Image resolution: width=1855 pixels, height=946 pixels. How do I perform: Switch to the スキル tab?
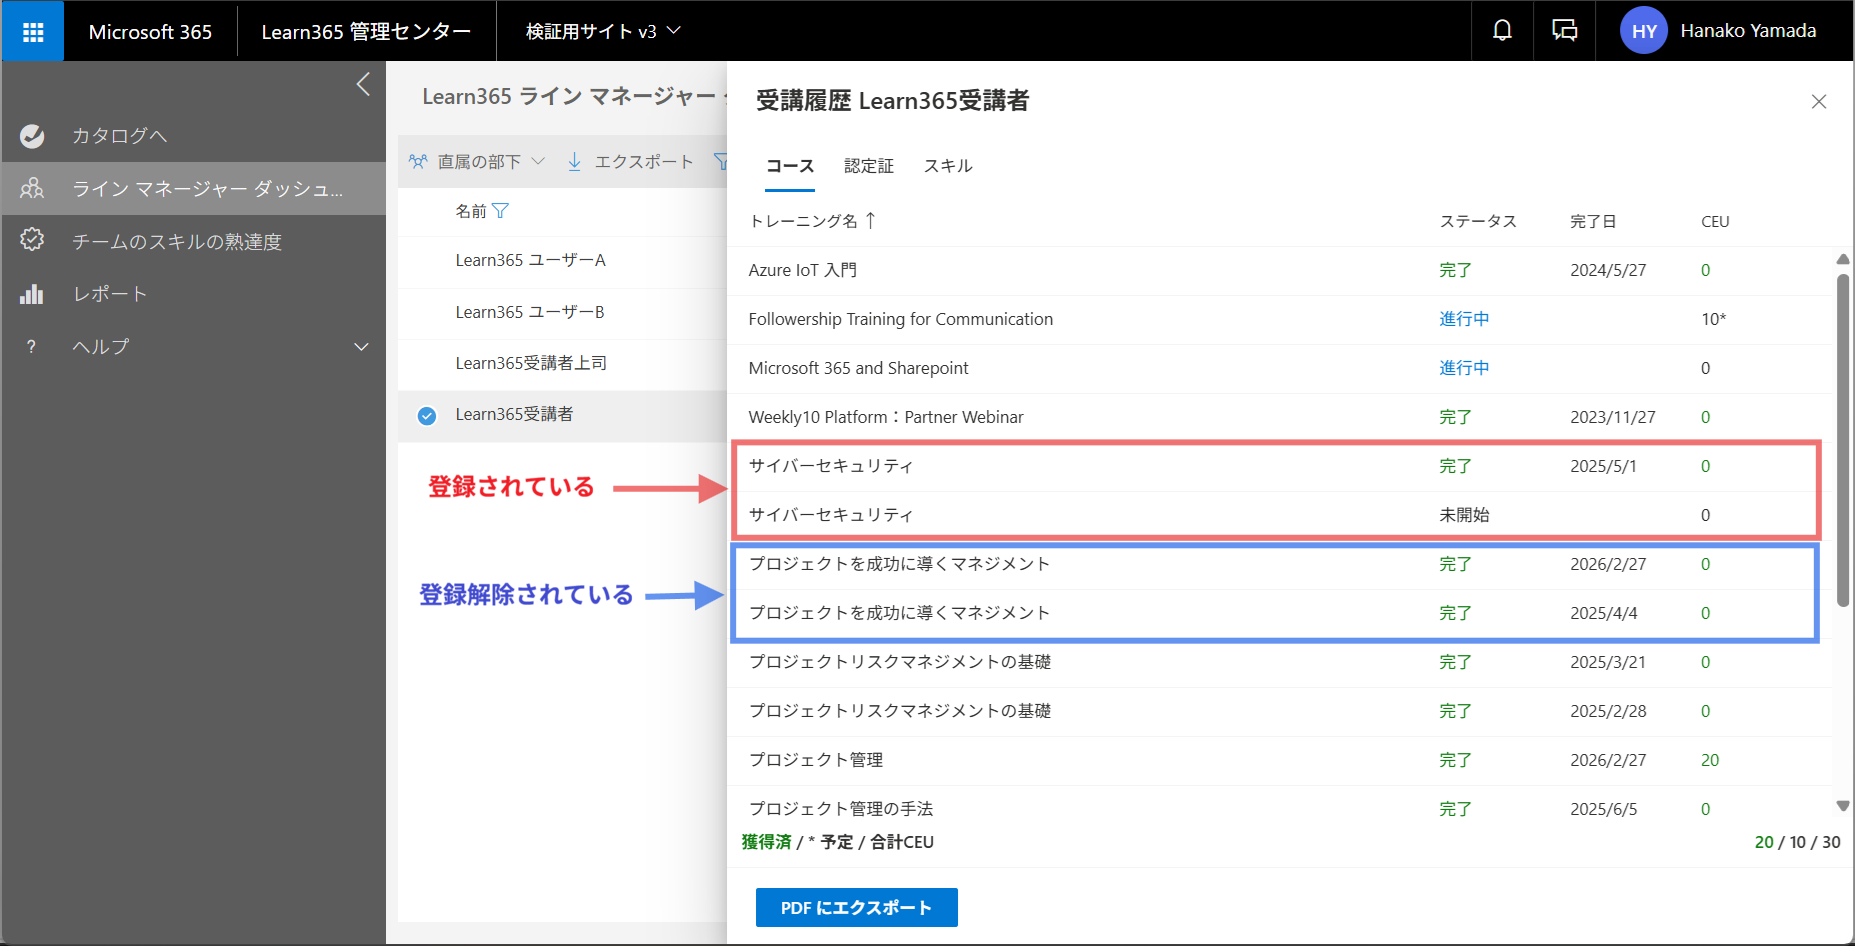[x=948, y=166]
